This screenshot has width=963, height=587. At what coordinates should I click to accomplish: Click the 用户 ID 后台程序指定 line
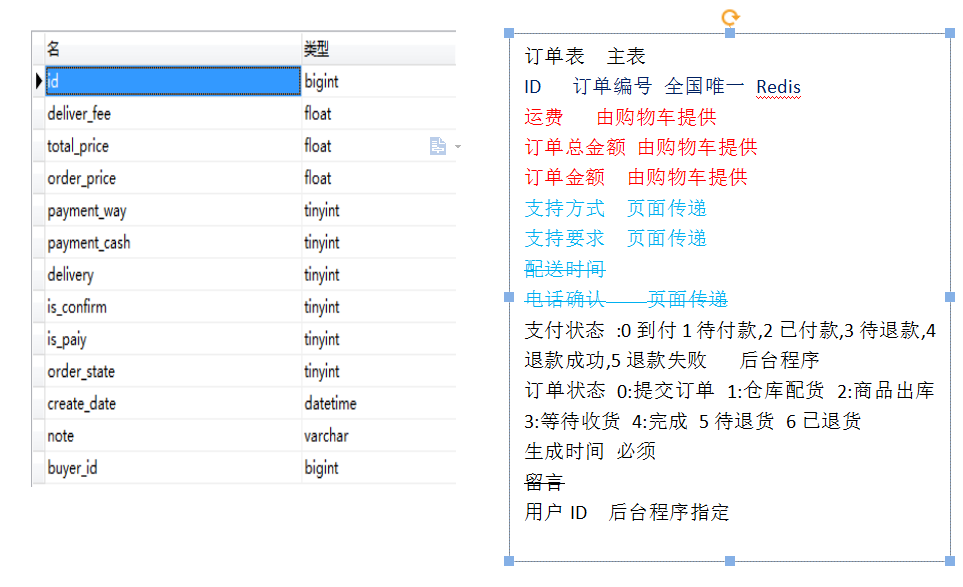pos(626,512)
